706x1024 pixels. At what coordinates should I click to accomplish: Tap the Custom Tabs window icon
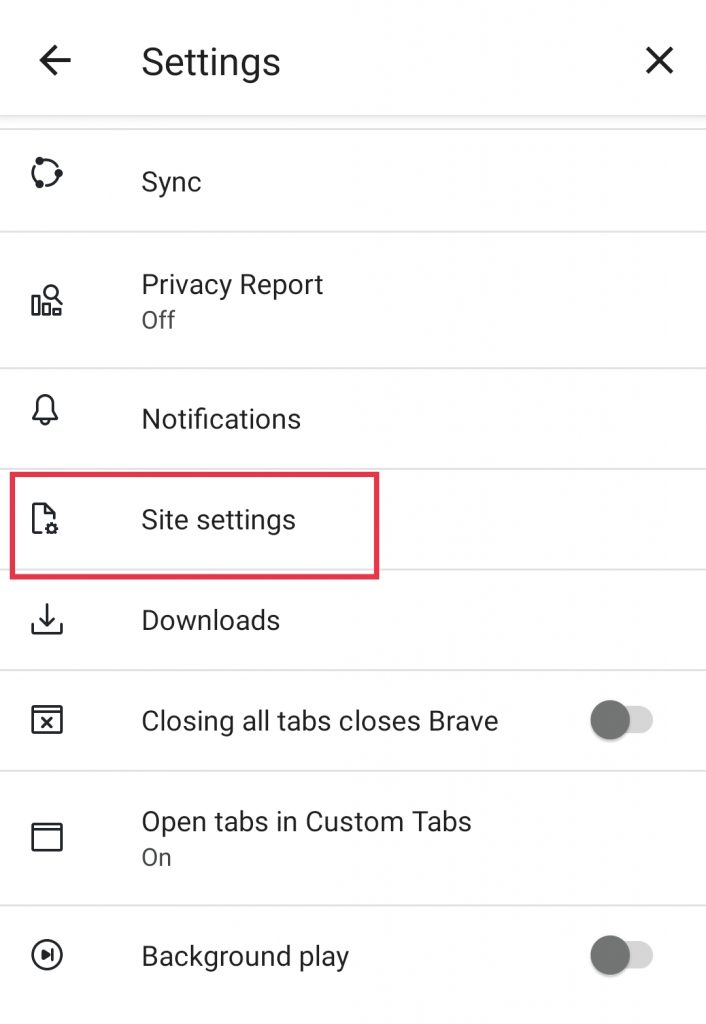point(47,837)
